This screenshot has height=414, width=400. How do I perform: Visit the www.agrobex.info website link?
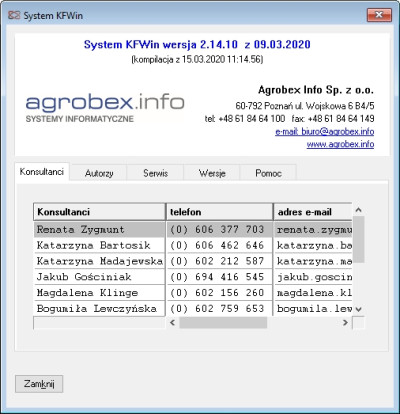(x=340, y=144)
